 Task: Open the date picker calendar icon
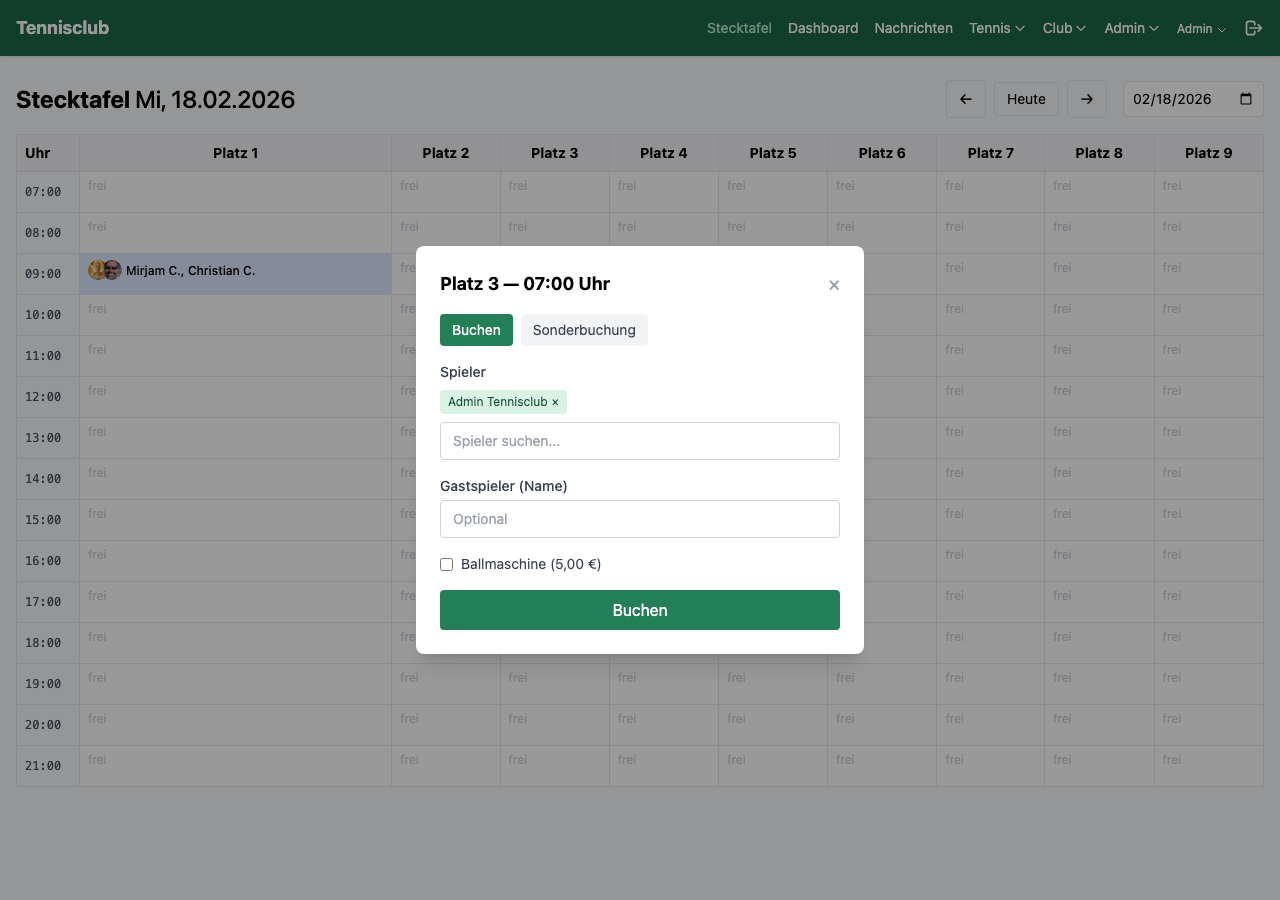(x=1246, y=99)
